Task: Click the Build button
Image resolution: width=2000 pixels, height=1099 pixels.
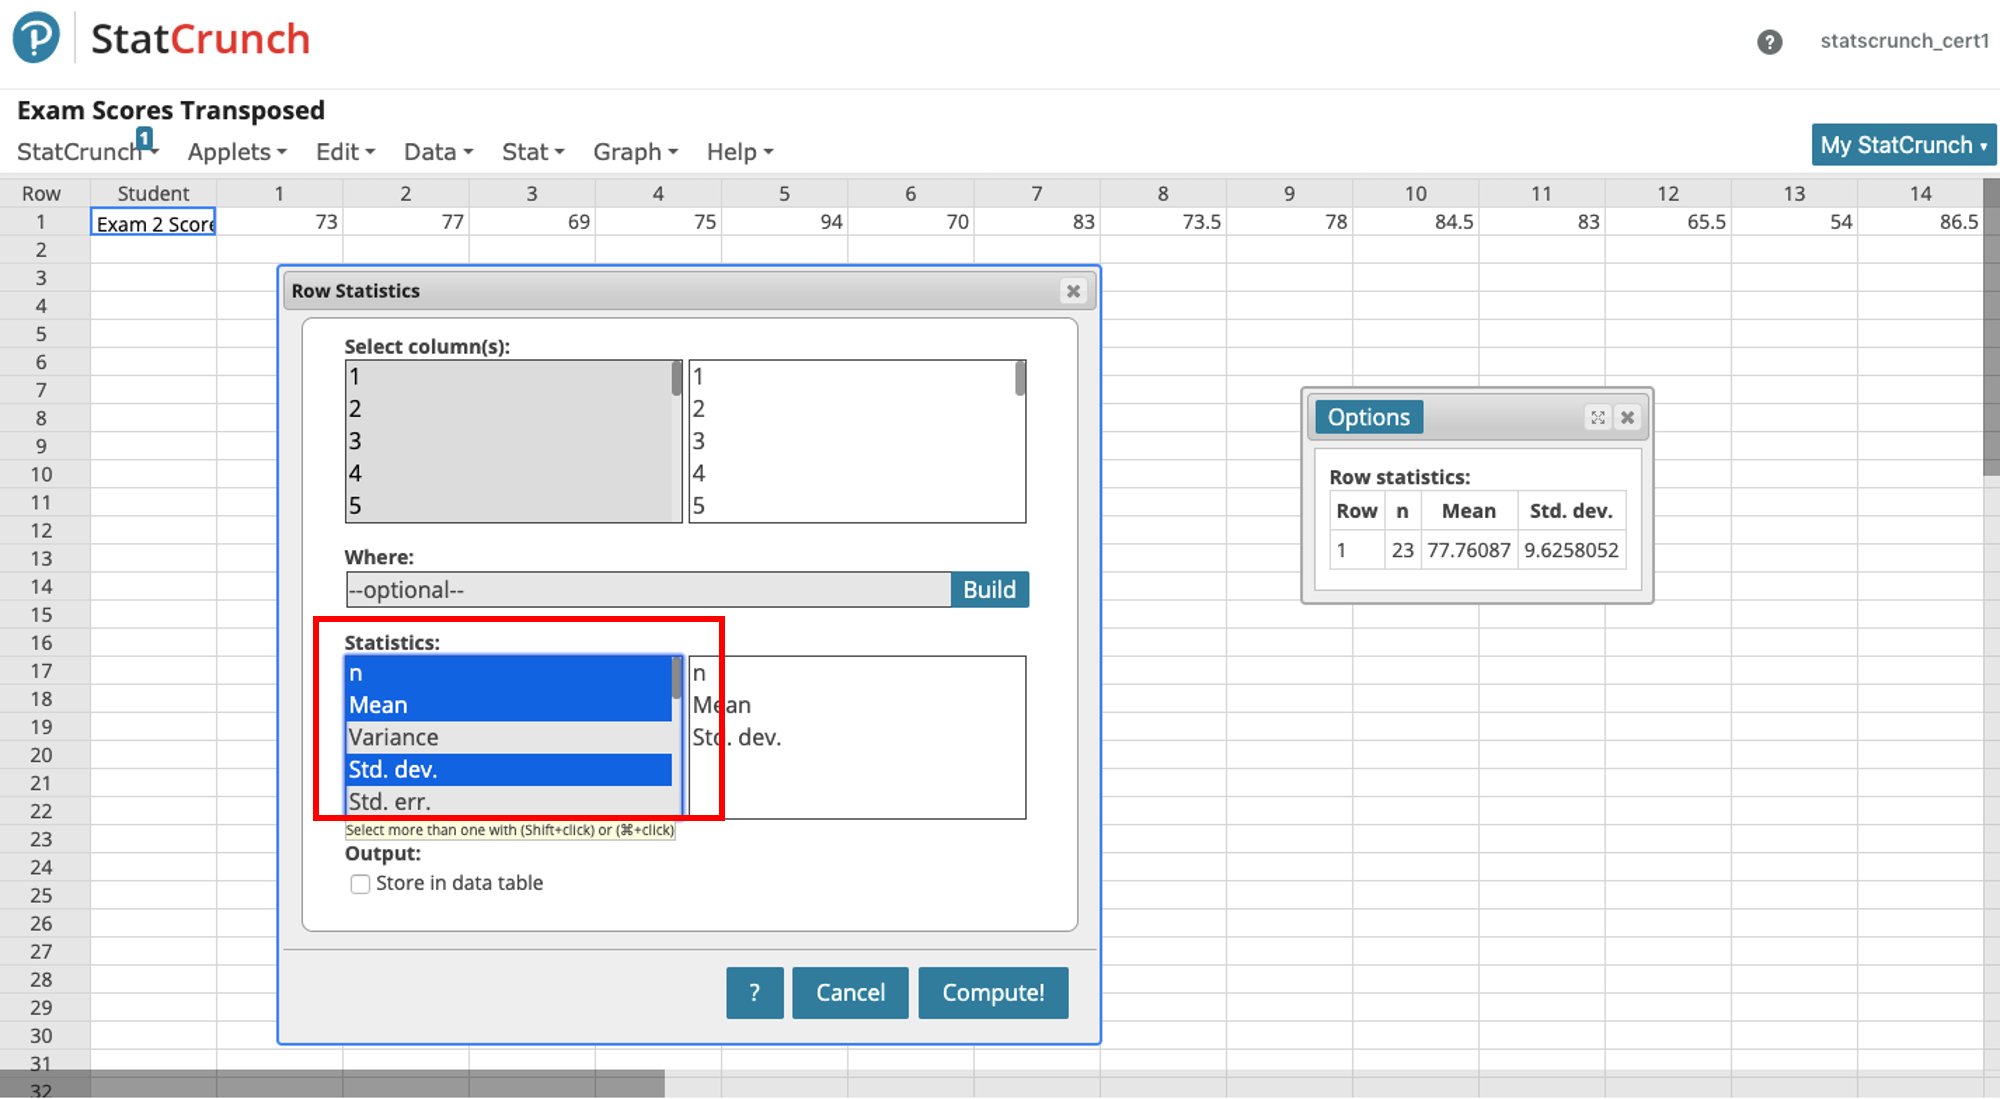Action: (x=988, y=590)
